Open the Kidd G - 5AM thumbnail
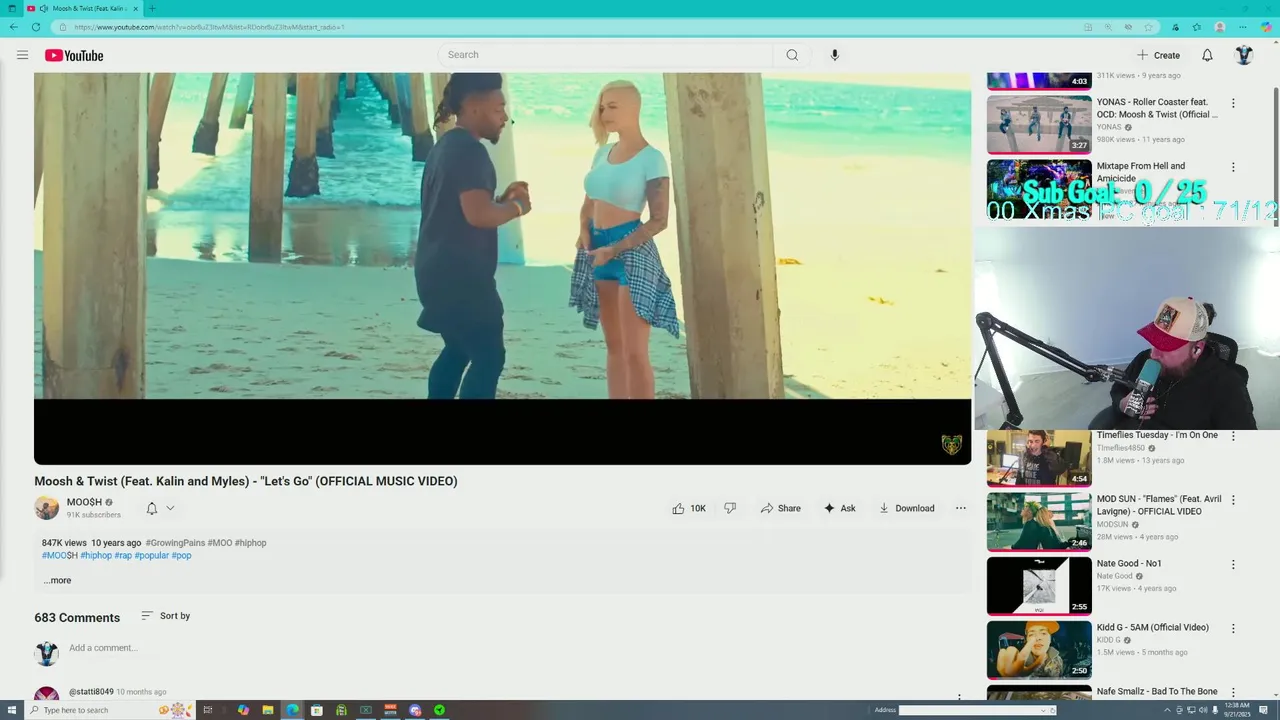The width and height of the screenshot is (1280, 720). [x=1039, y=649]
